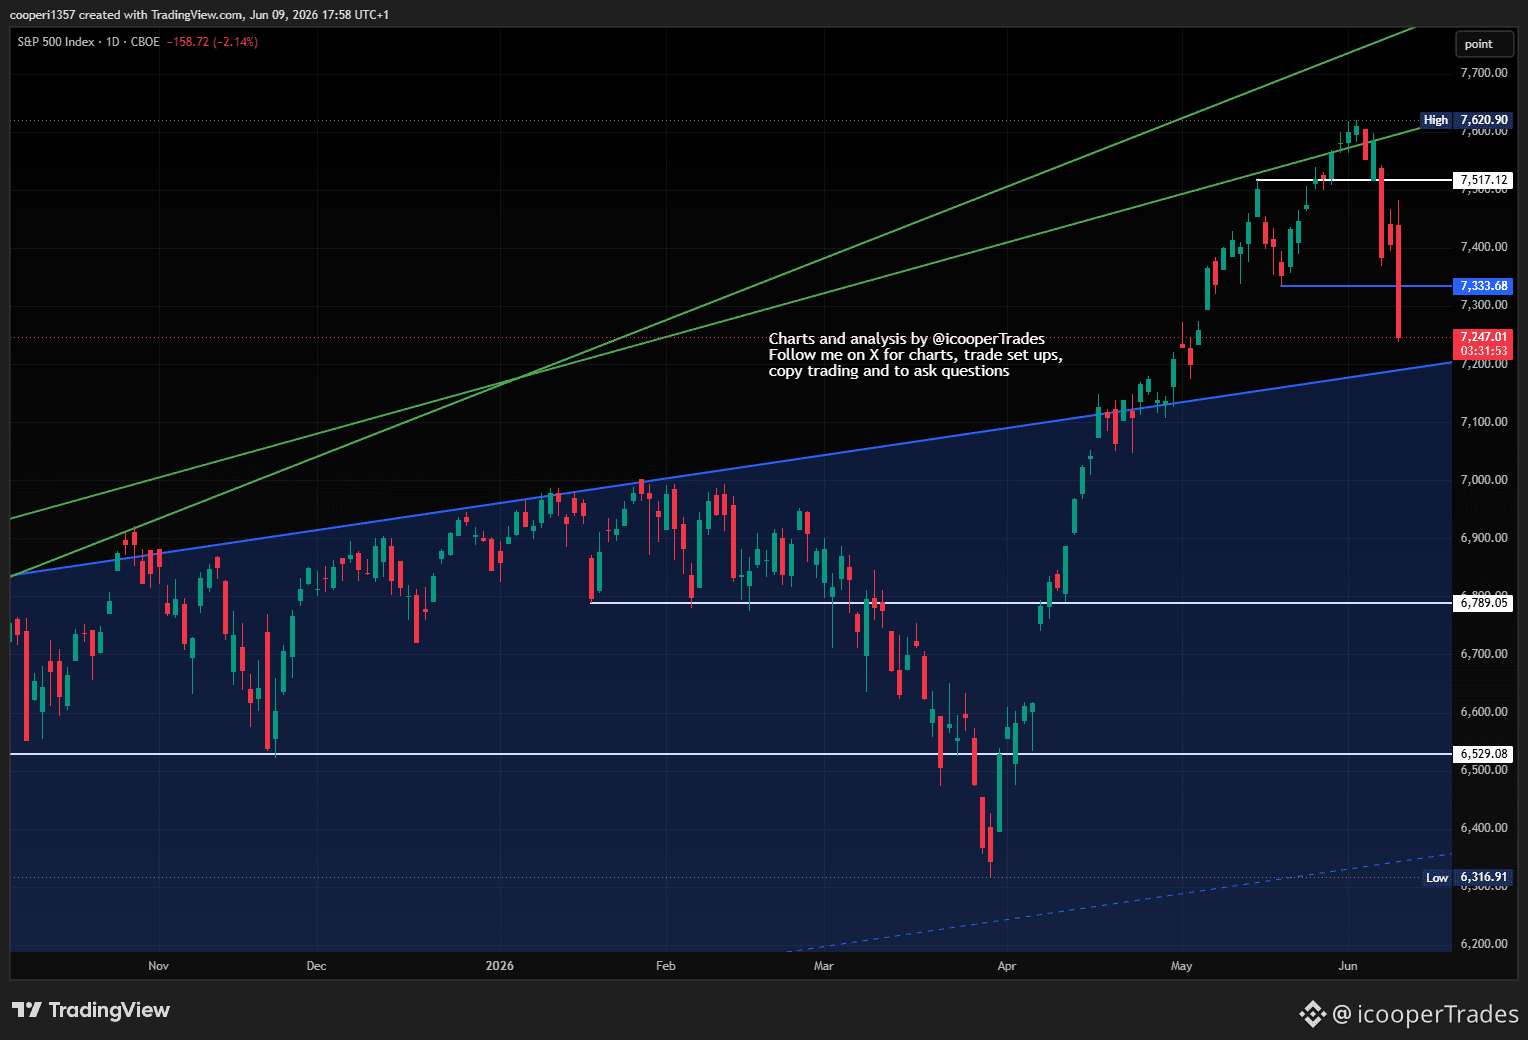Click the red 7,247.01 current price label
The width and height of the screenshot is (1528, 1040).
1483,337
